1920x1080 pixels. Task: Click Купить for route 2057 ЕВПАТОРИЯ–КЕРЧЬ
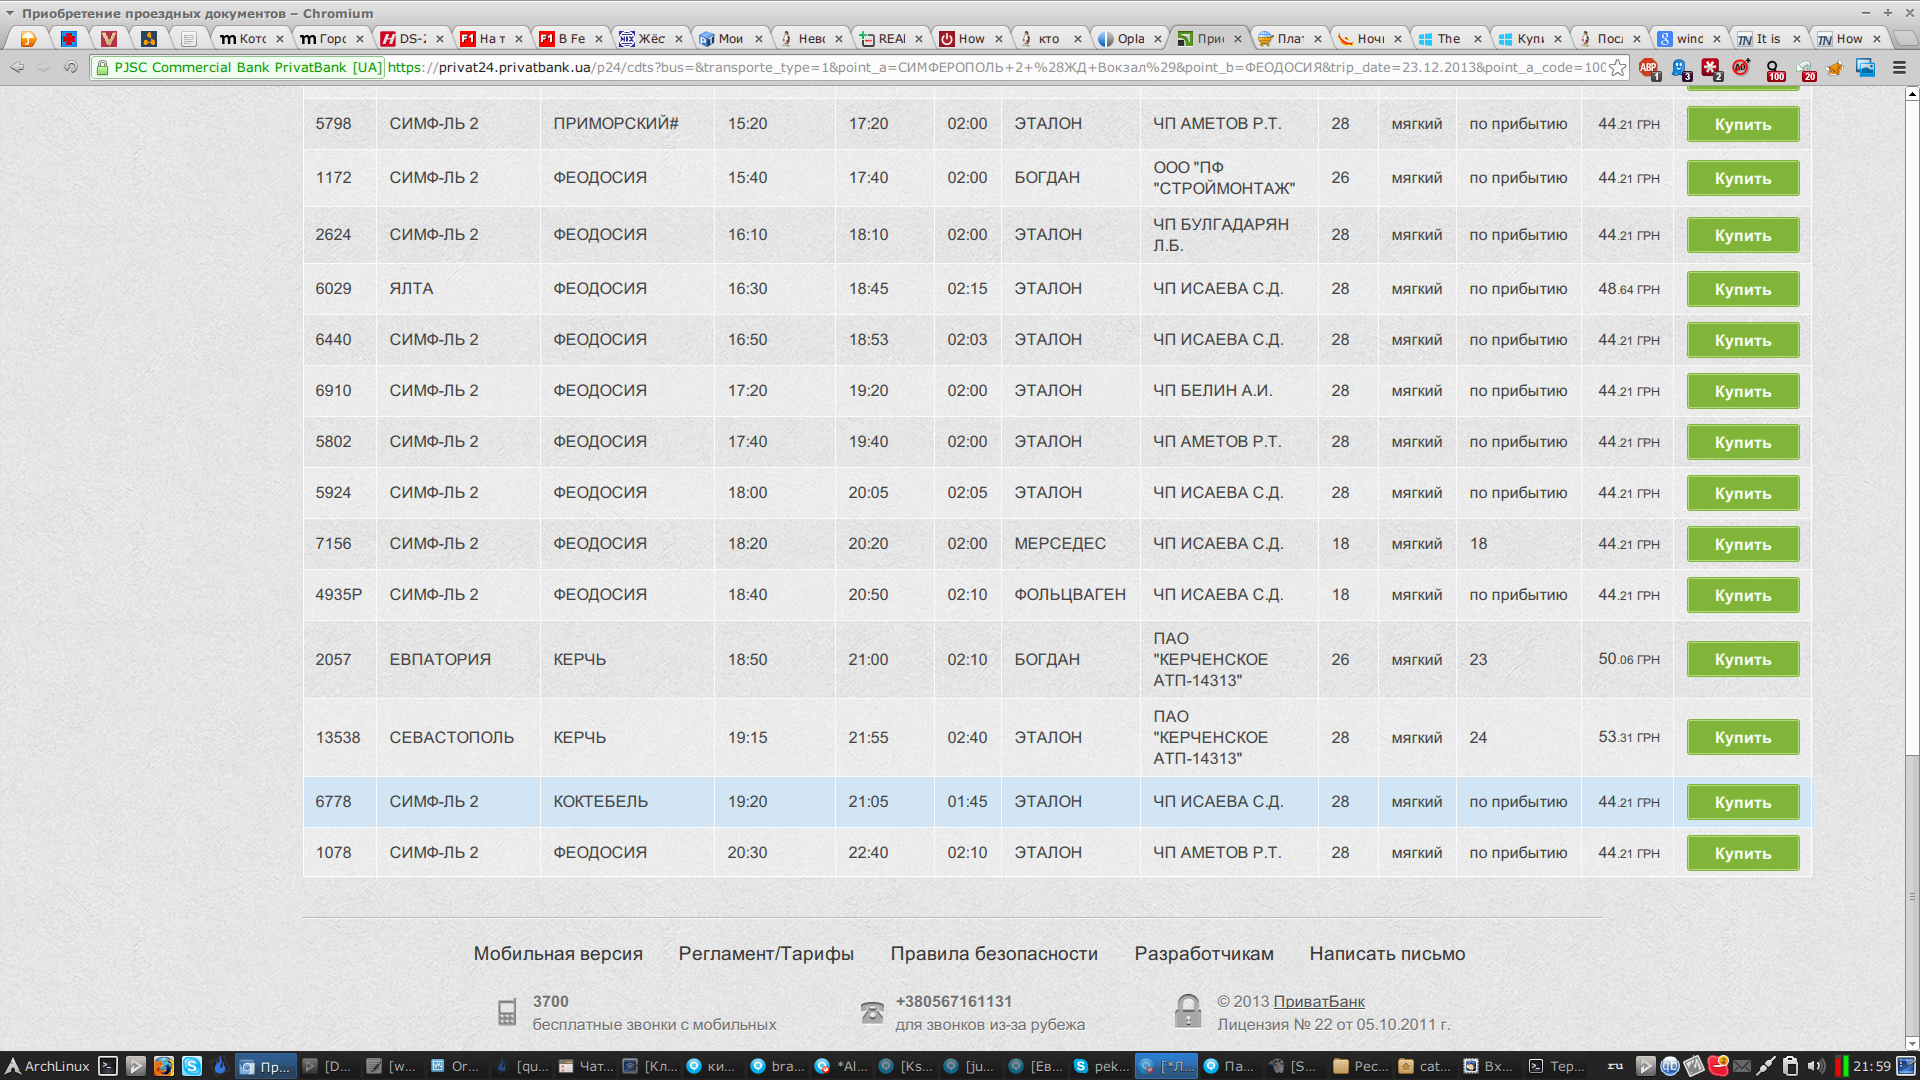point(1742,660)
